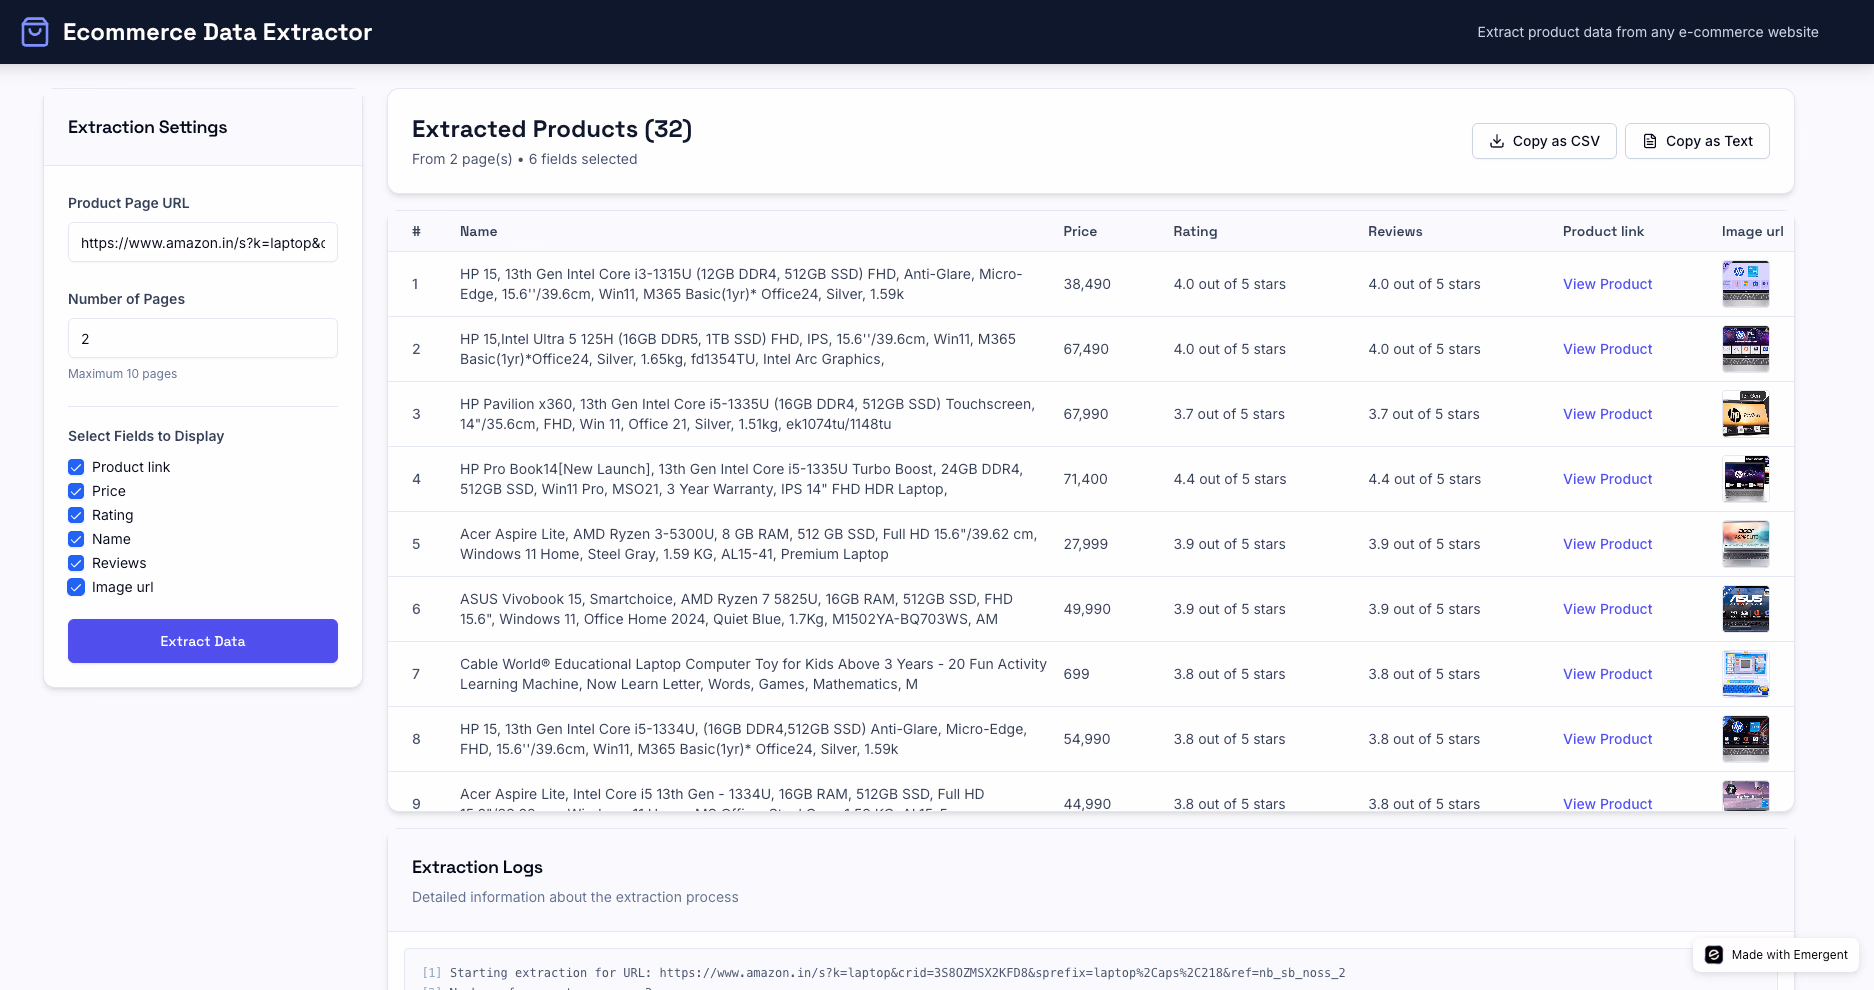Click the price 27,999 cell
The image size is (1874, 990).
(x=1085, y=544)
